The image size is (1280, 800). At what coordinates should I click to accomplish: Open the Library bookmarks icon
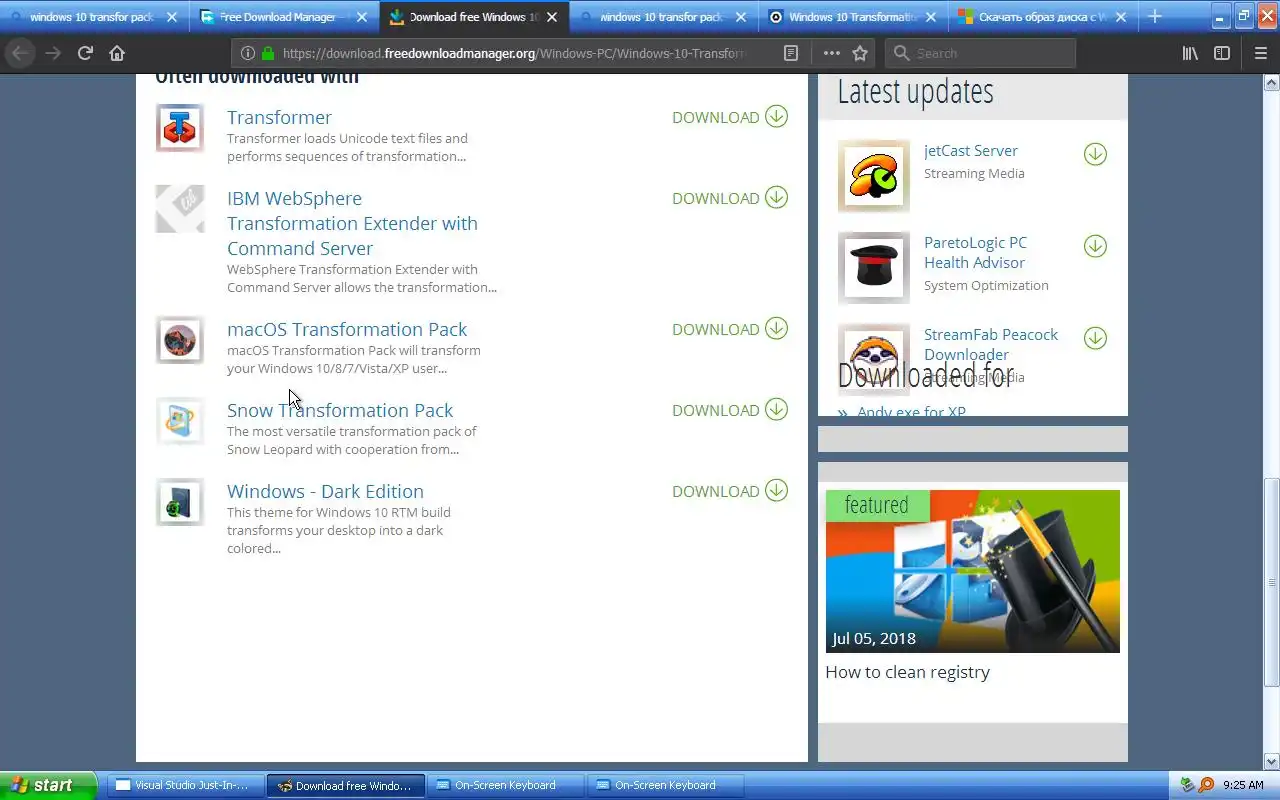click(x=1190, y=53)
